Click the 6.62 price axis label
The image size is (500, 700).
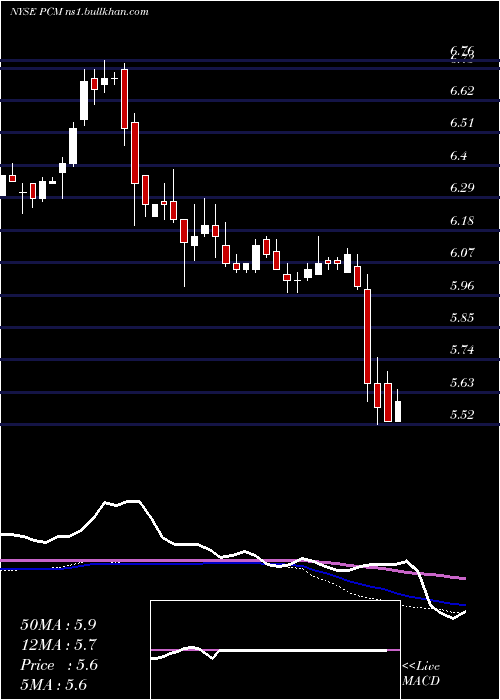462,91
